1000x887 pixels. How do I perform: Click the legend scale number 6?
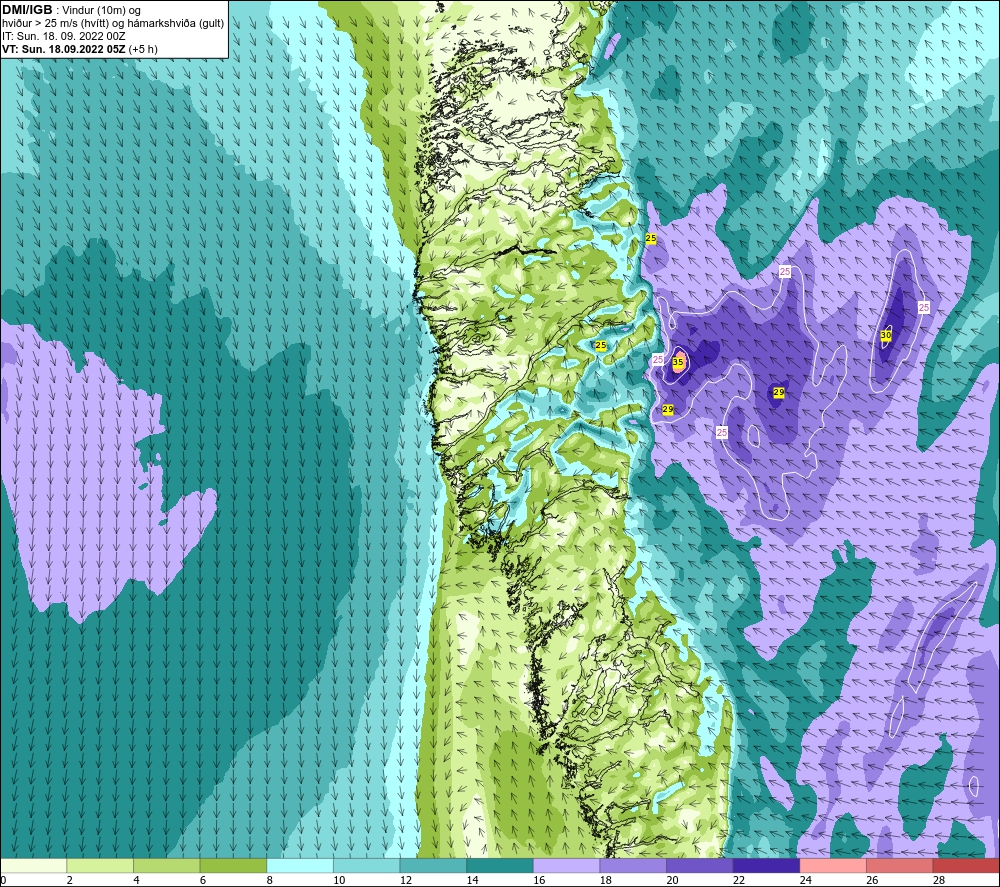203,881
